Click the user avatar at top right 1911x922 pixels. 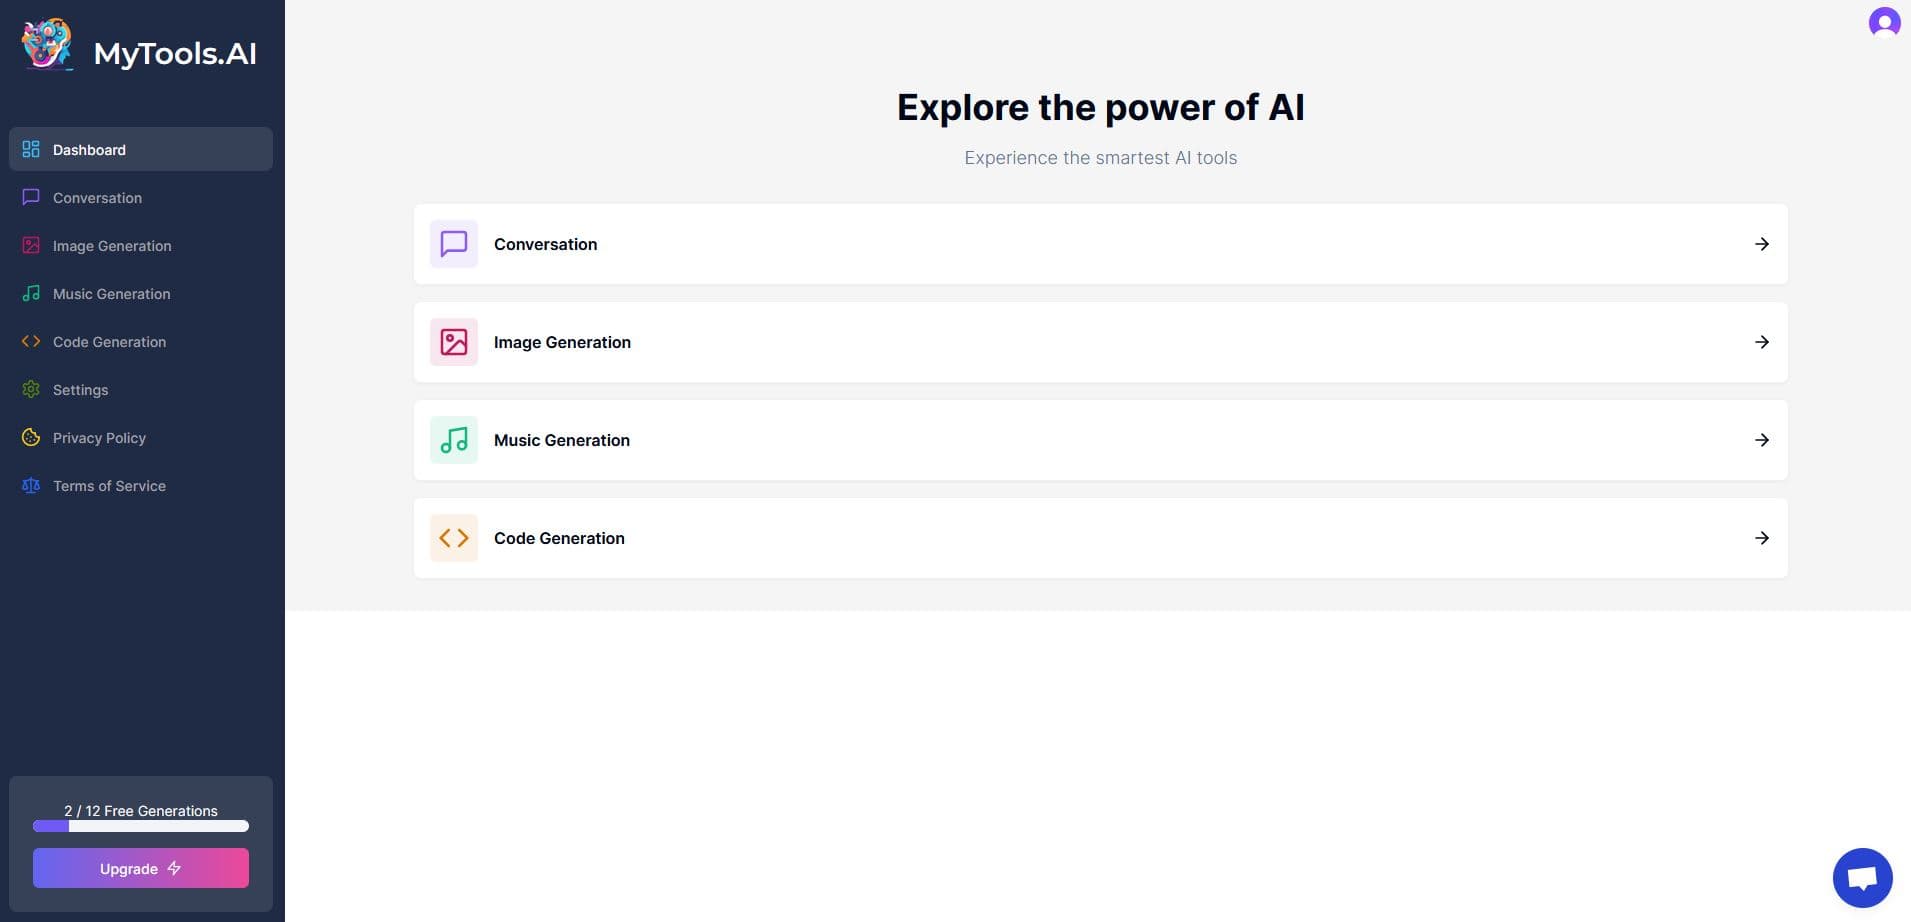(x=1883, y=23)
